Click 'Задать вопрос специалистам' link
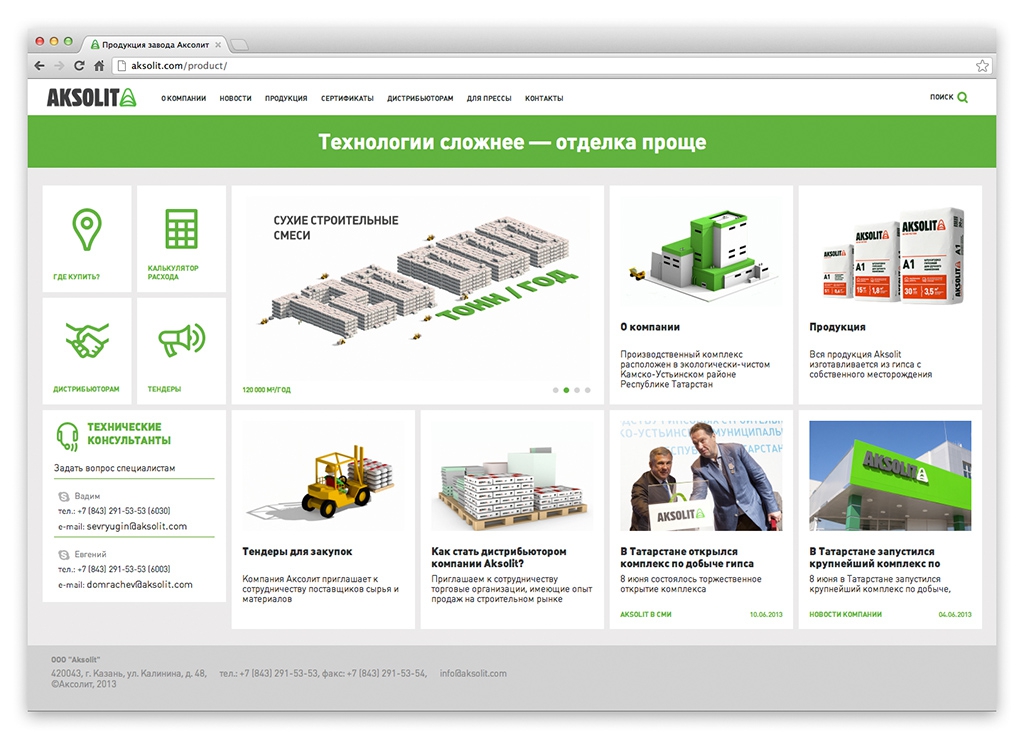1024x747 pixels. pos(114,468)
